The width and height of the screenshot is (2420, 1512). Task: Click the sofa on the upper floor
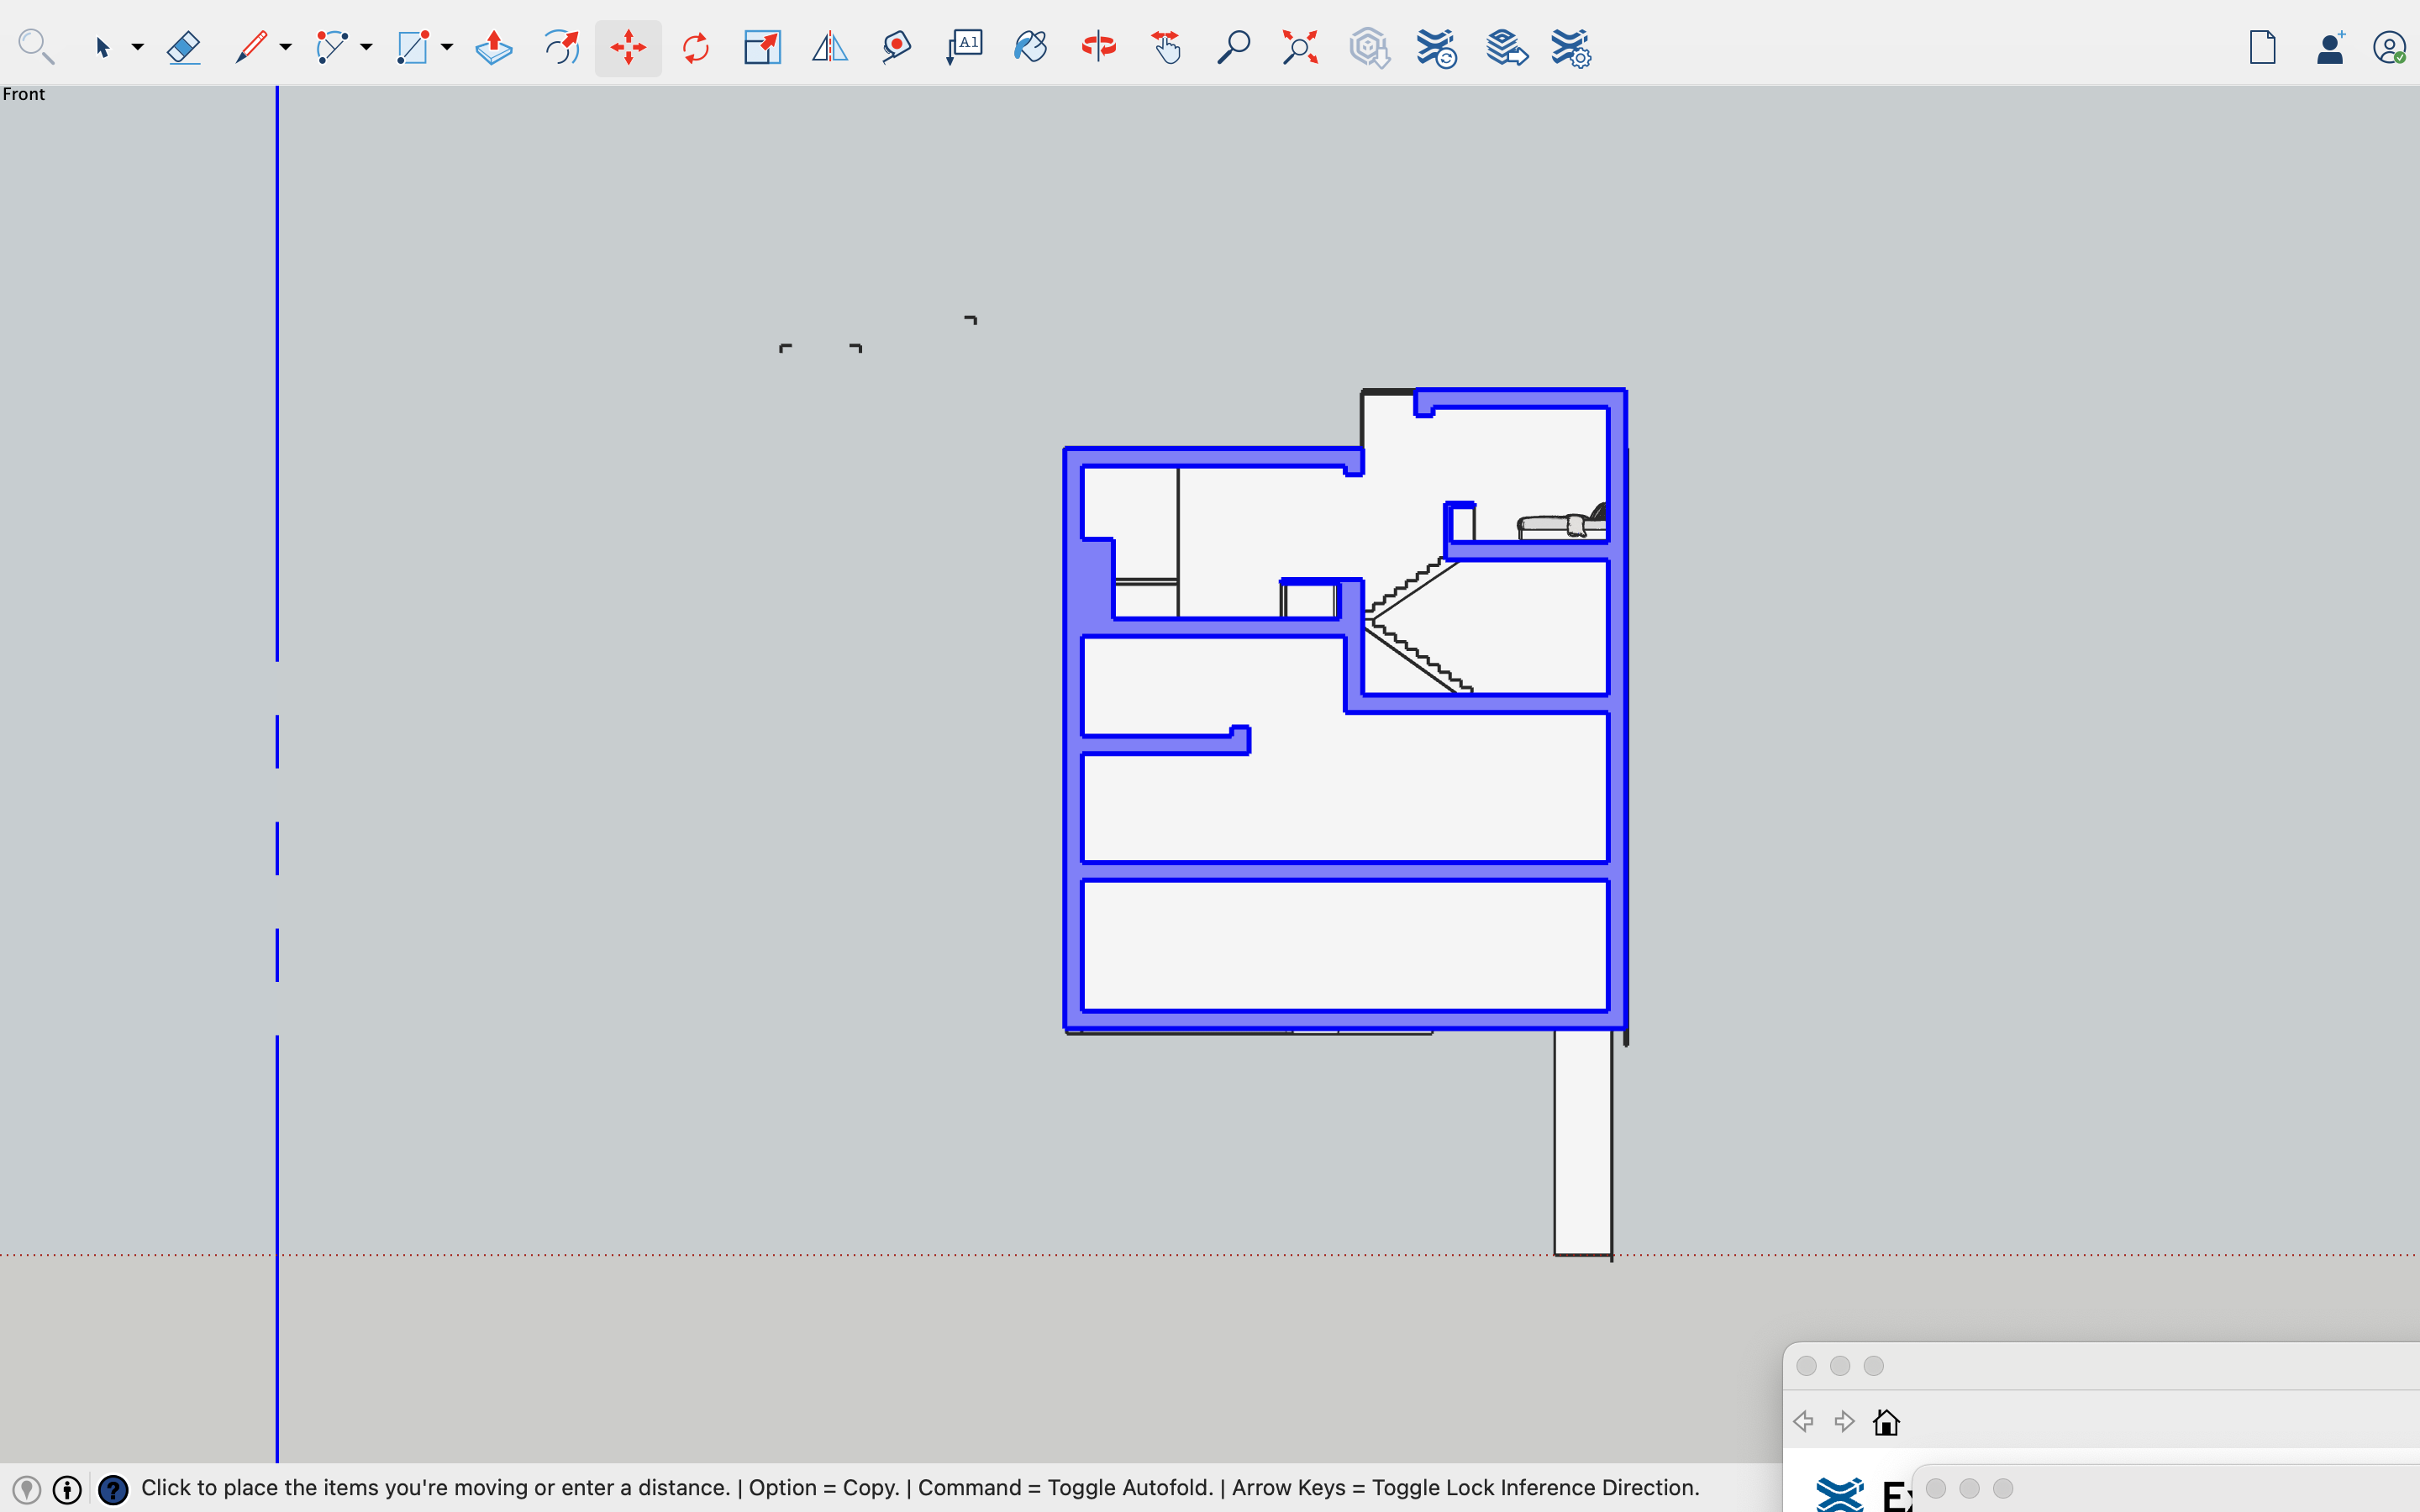tap(1562, 523)
